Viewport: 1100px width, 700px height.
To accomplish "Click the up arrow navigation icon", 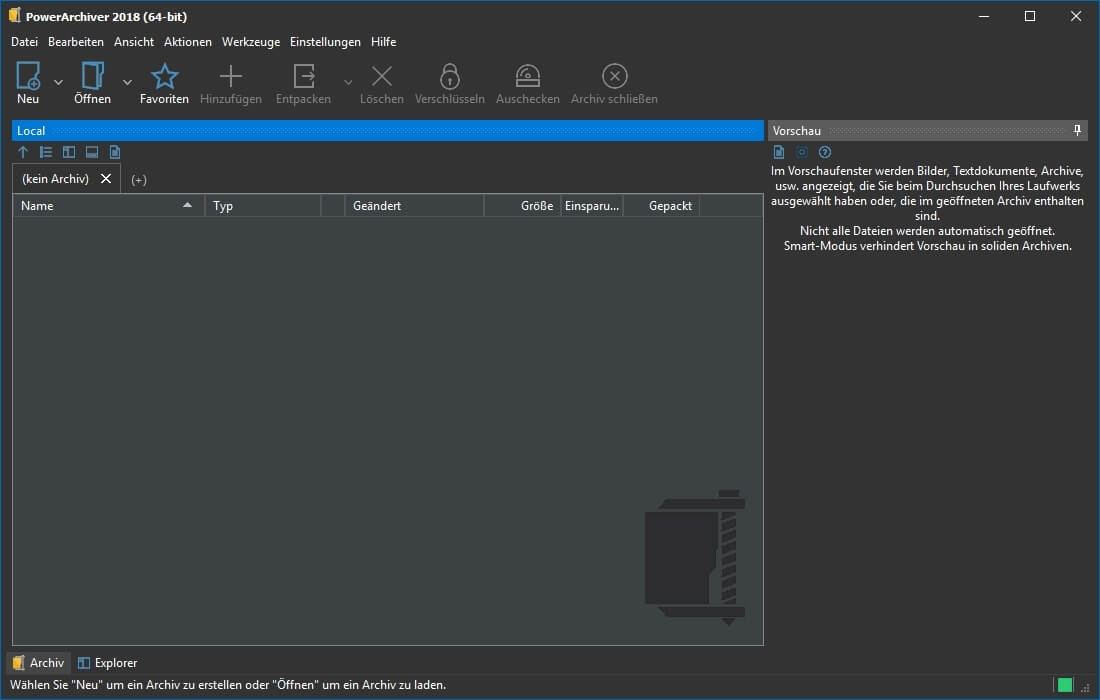I will click(23, 152).
